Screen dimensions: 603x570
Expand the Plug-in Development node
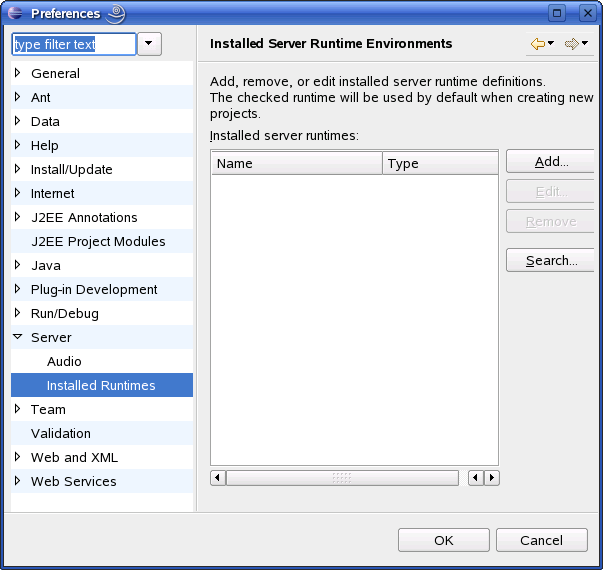click(18, 289)
